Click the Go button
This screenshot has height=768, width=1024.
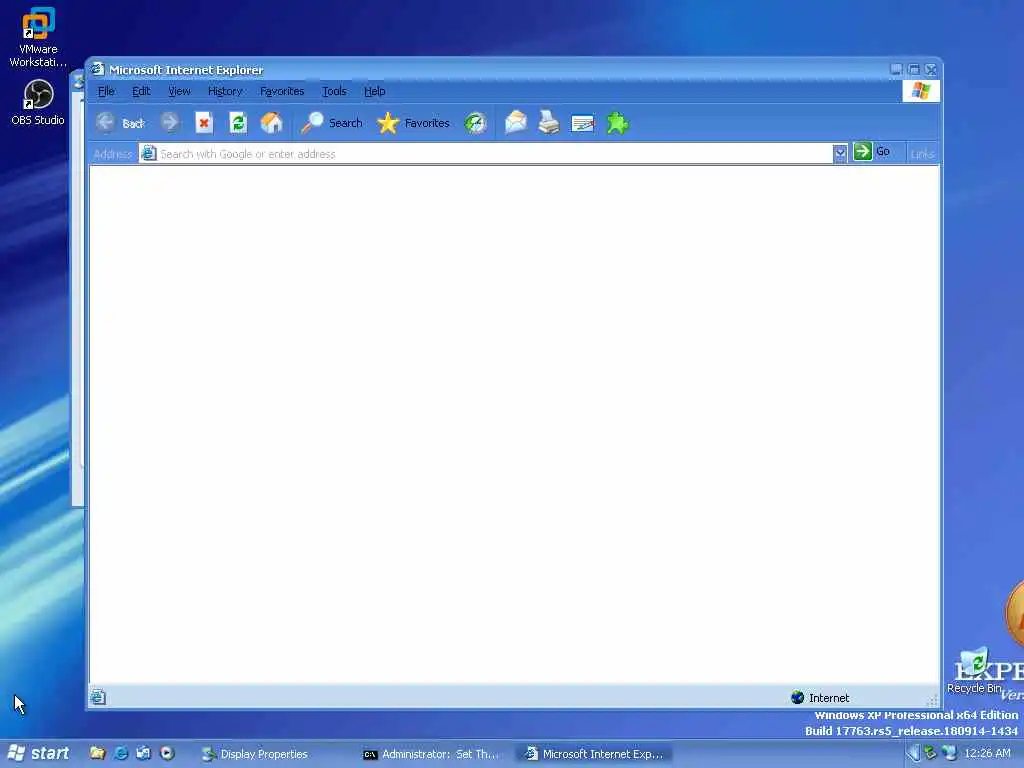click(x=872, y=152)
